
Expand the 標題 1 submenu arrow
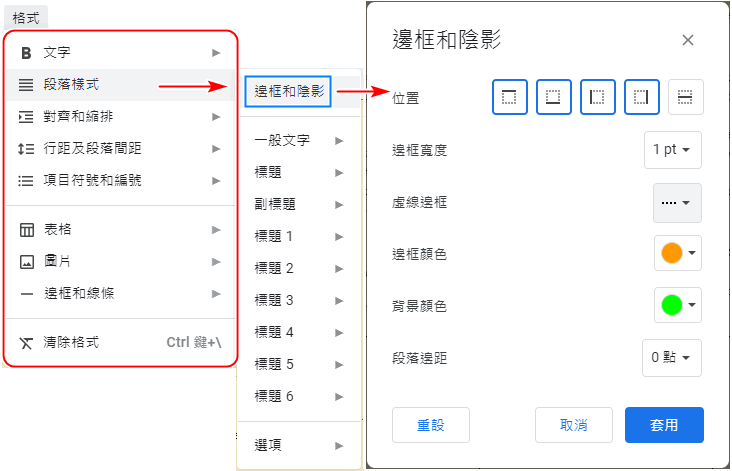tap(339, 237)
